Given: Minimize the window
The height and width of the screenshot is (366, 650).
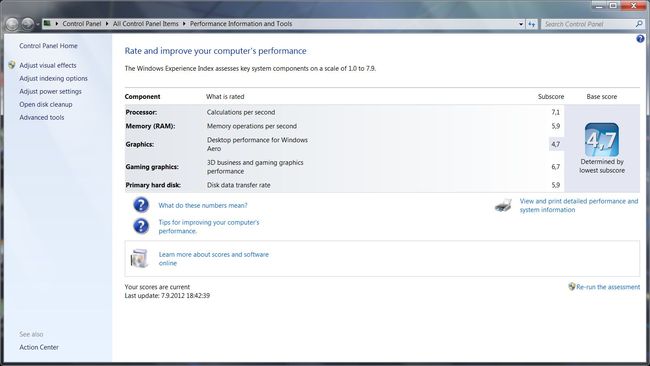Looking at the screenshot, I should click(x=599, y=5).
